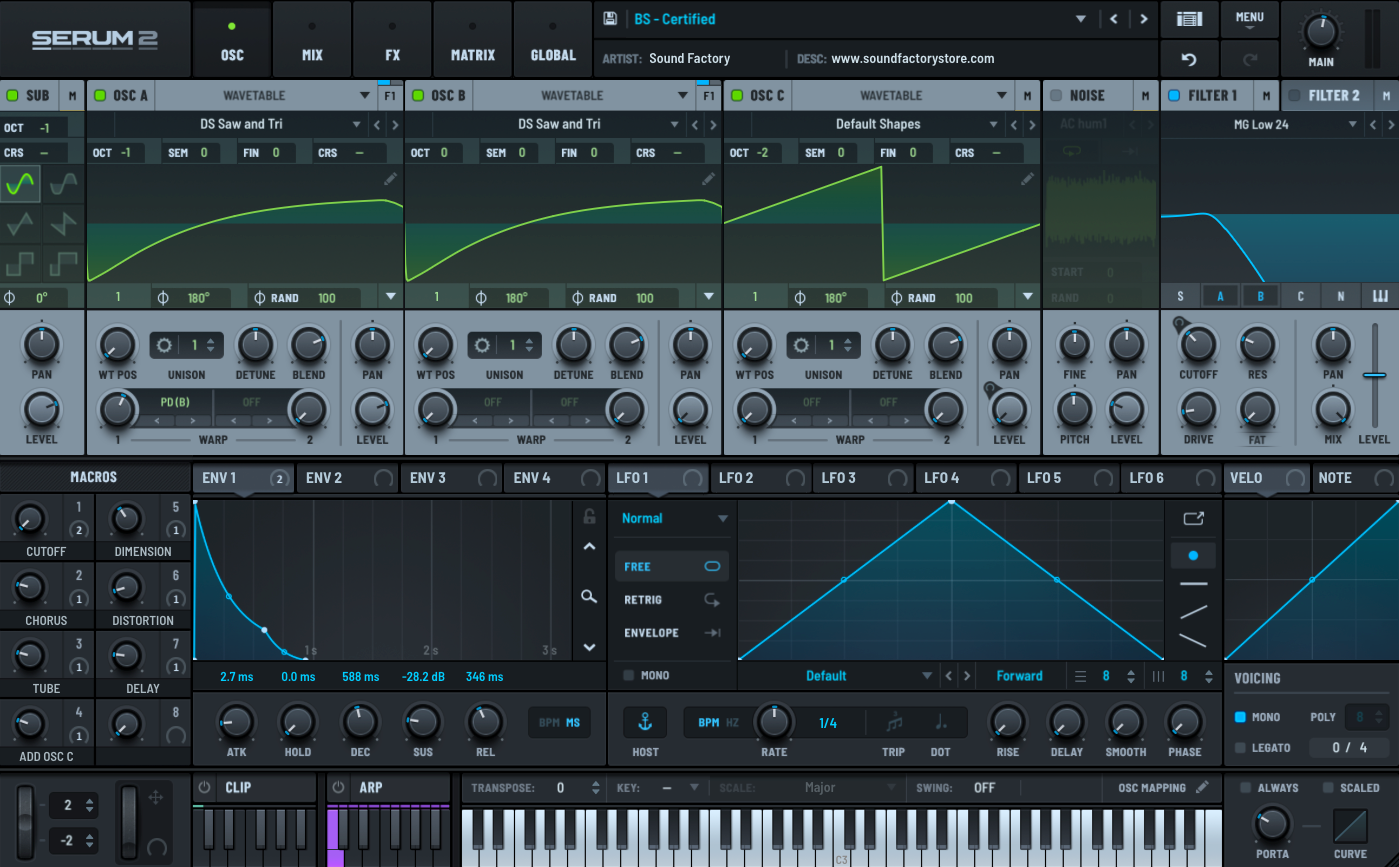Click the LFO export arrow icon
The height and width of the screenshot is (867, 1399).
point(1193,519)
